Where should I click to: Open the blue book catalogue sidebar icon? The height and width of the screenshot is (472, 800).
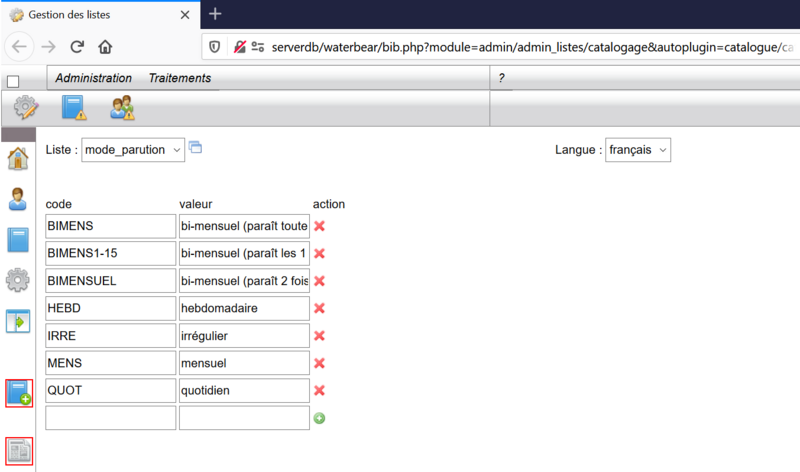[18, 240]
